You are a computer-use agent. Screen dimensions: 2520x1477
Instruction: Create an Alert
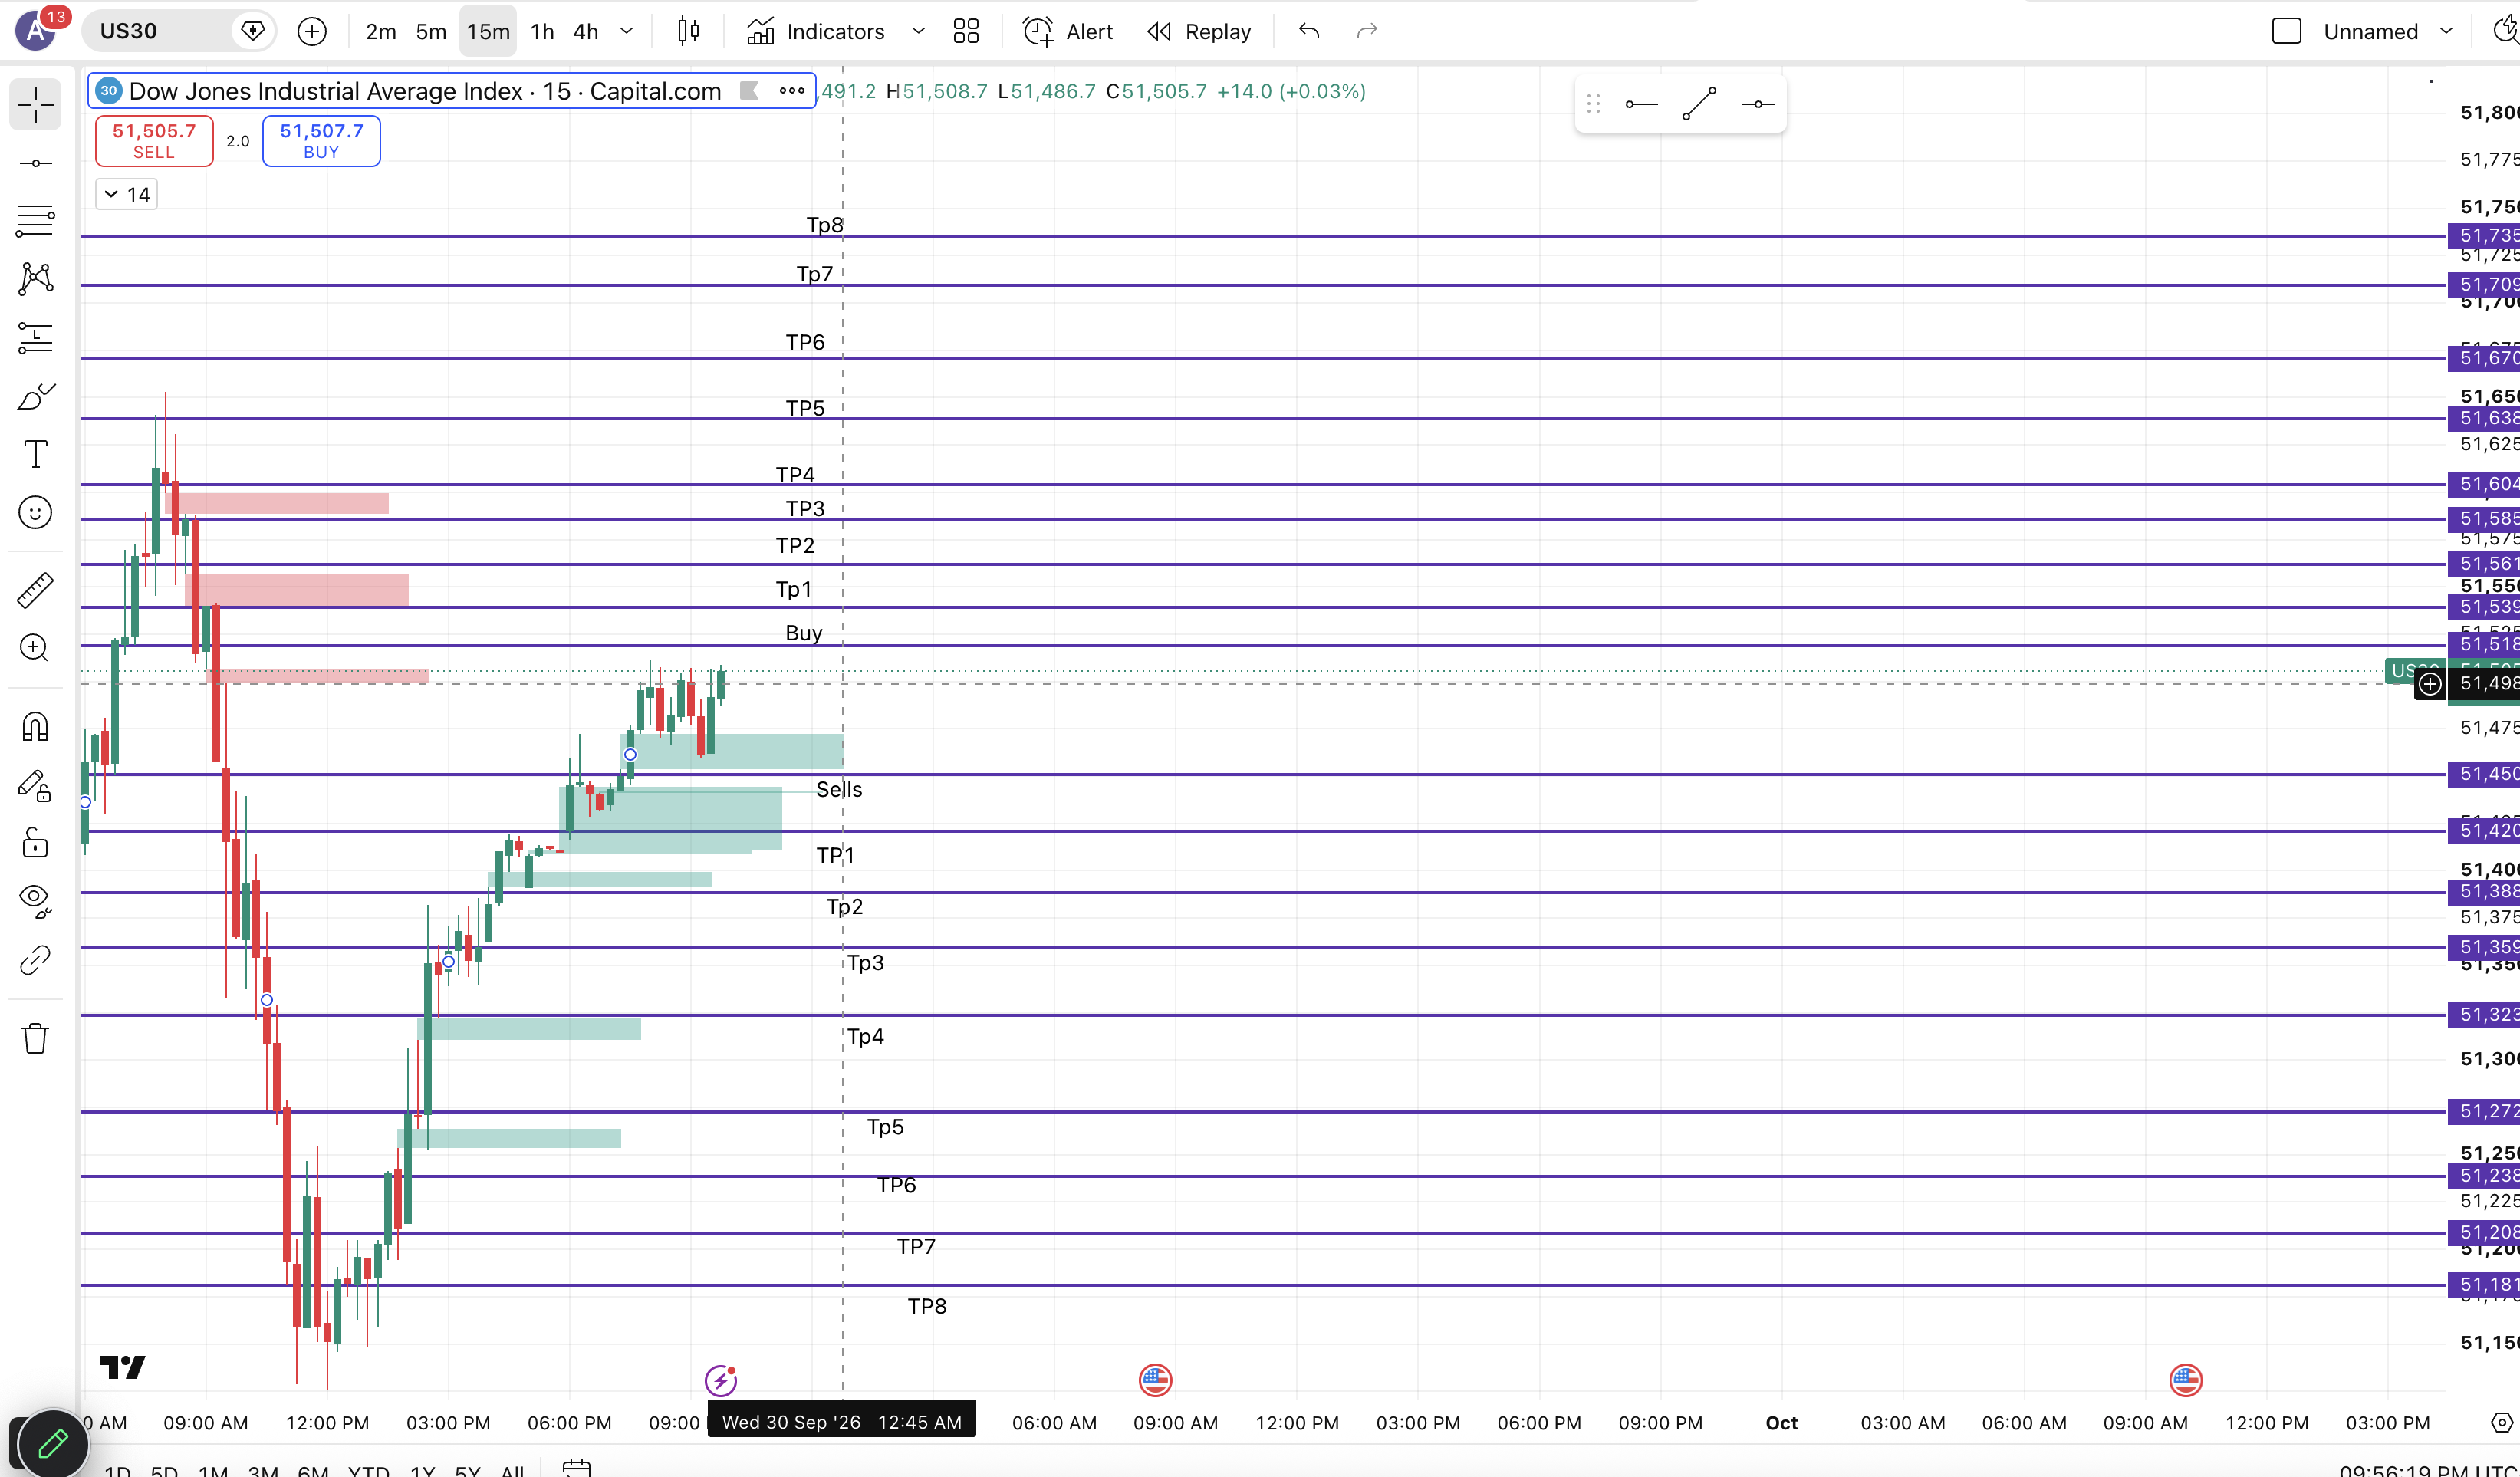click(x=1068, y=32)
